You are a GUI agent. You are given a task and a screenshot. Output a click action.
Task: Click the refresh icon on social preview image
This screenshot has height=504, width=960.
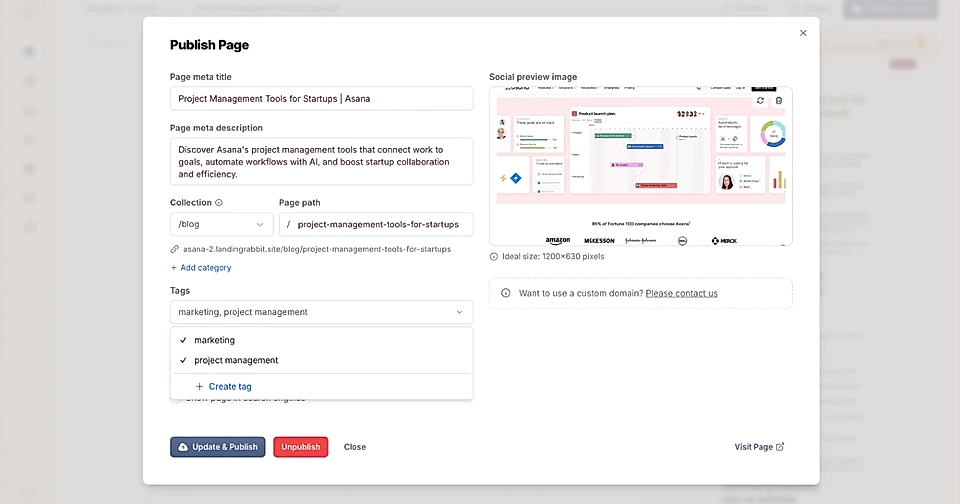760,100
